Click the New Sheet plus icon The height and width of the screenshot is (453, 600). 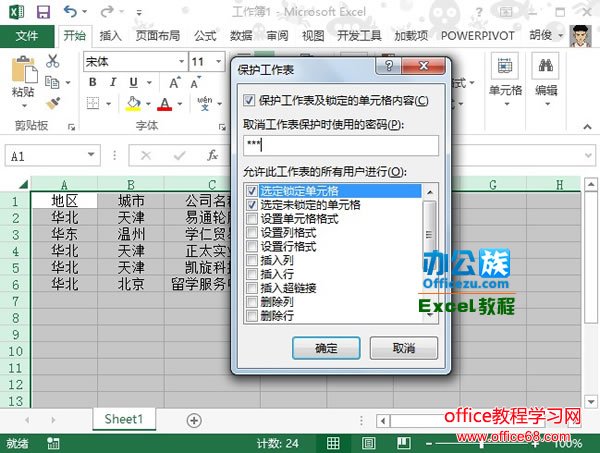coord(194,420)
